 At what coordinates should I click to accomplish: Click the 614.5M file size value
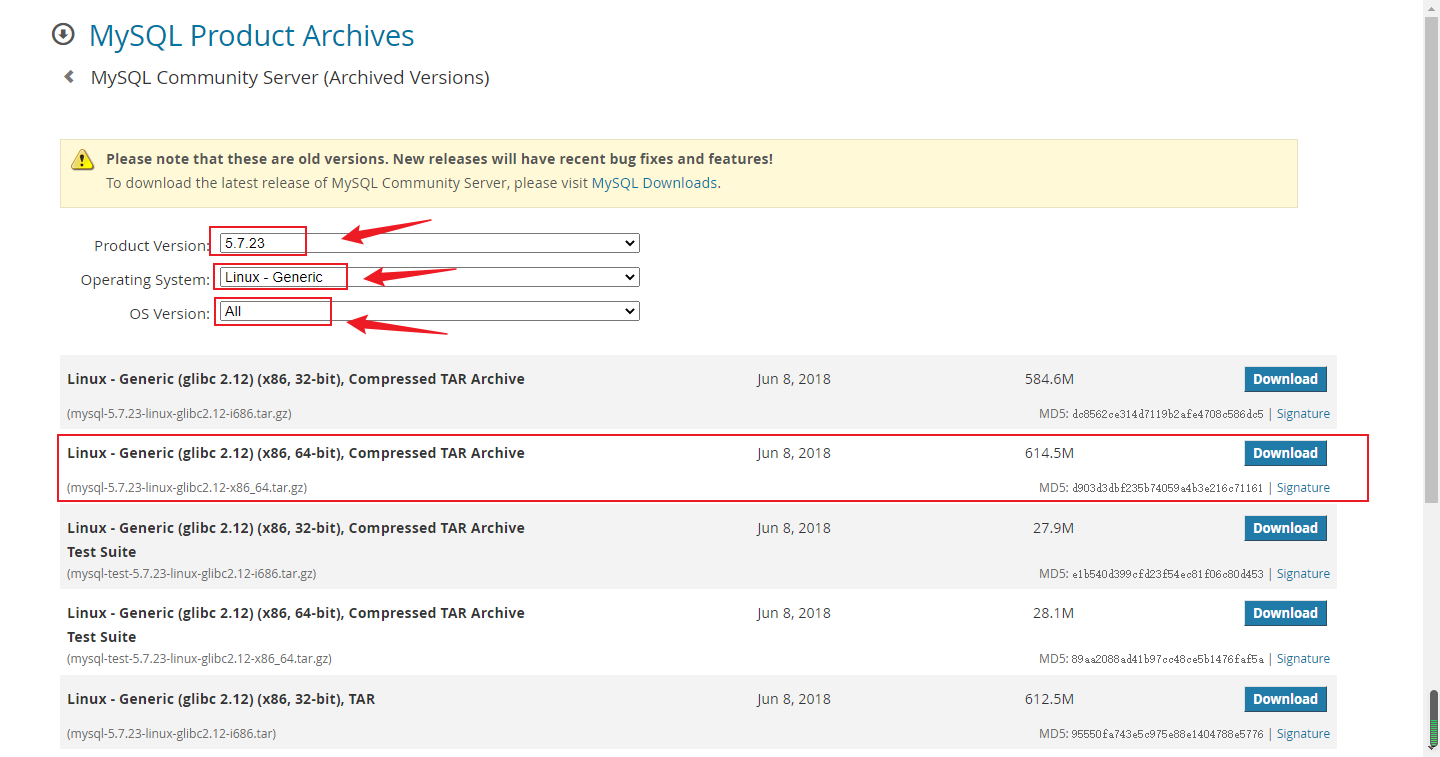click(1049, 453)
